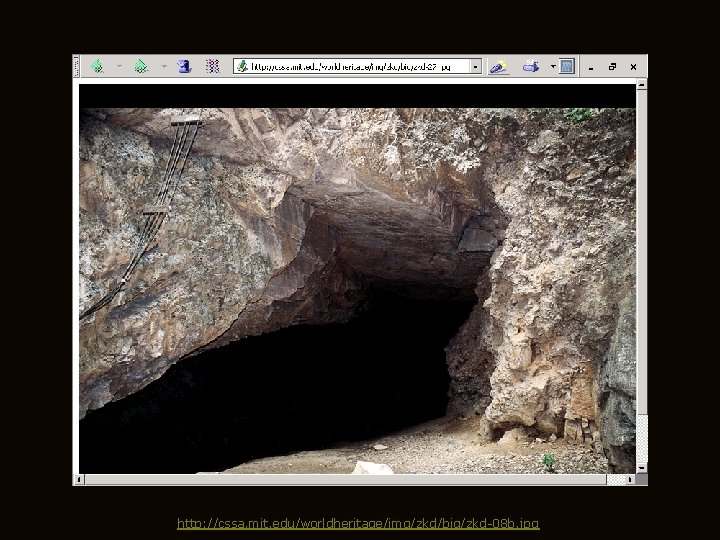
Task: Click the horizontal scrollbar left arrow
Action: click(79, 479)
